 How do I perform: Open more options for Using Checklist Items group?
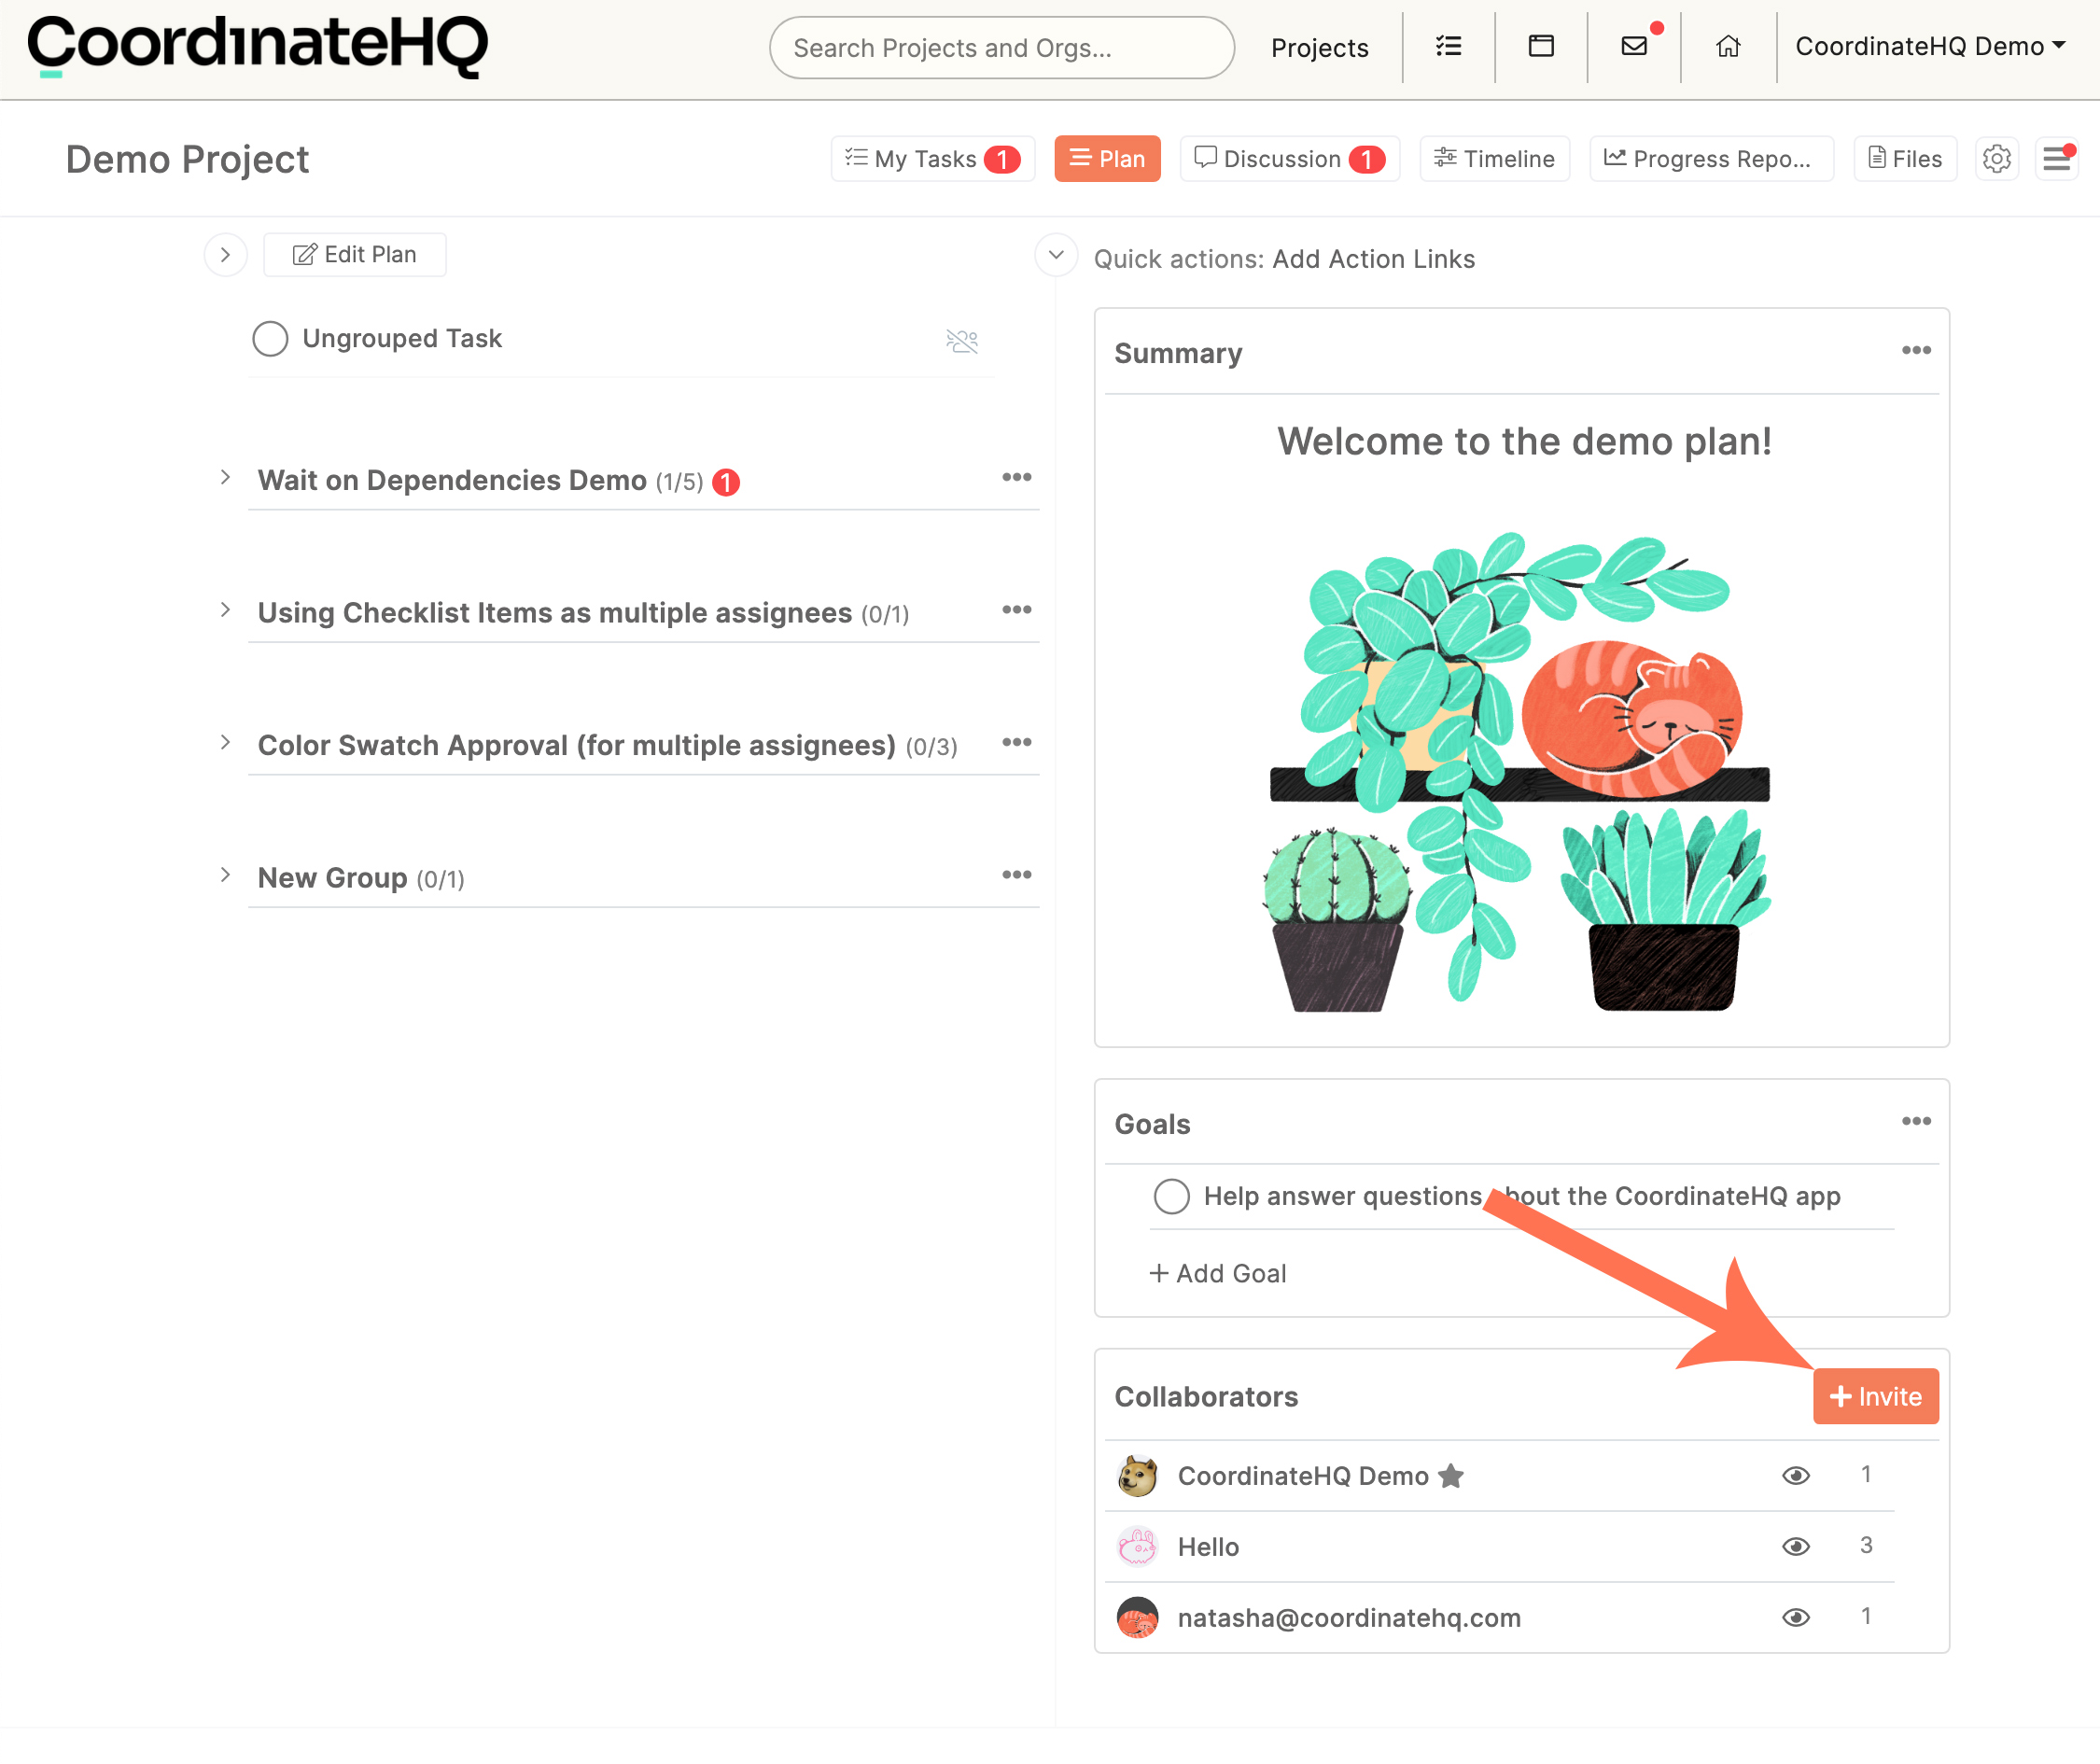(1016, 609)
